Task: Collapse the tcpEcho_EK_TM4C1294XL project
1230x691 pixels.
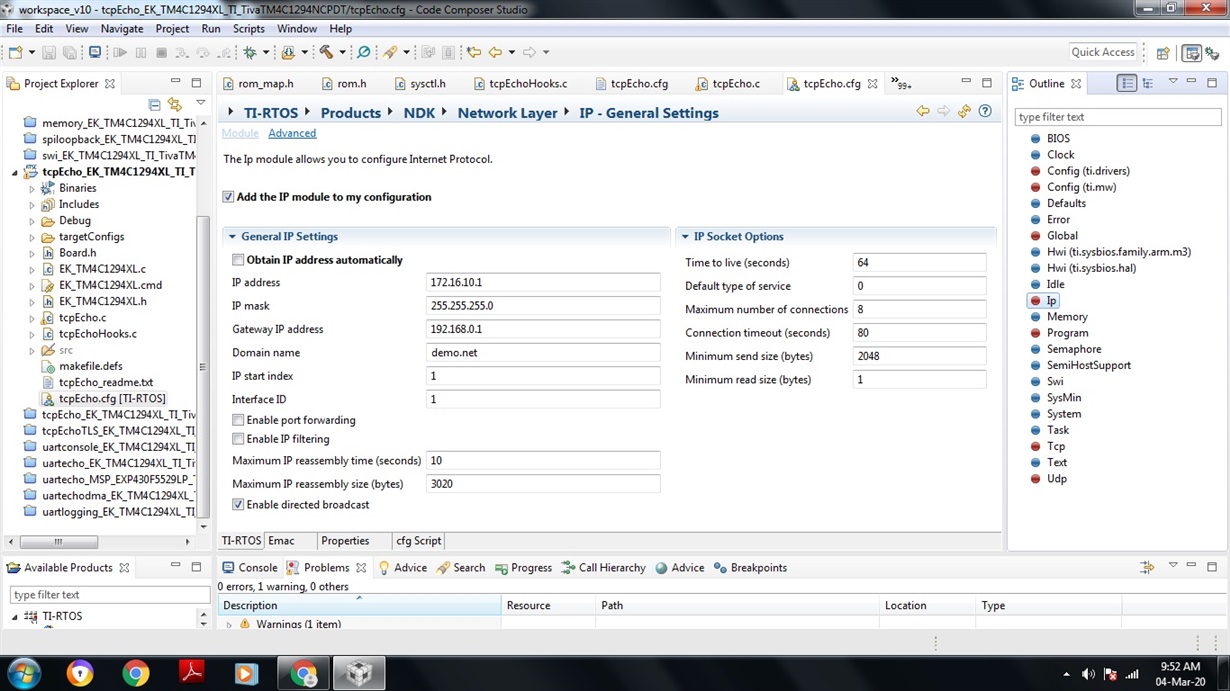Action: coord(15,172)
